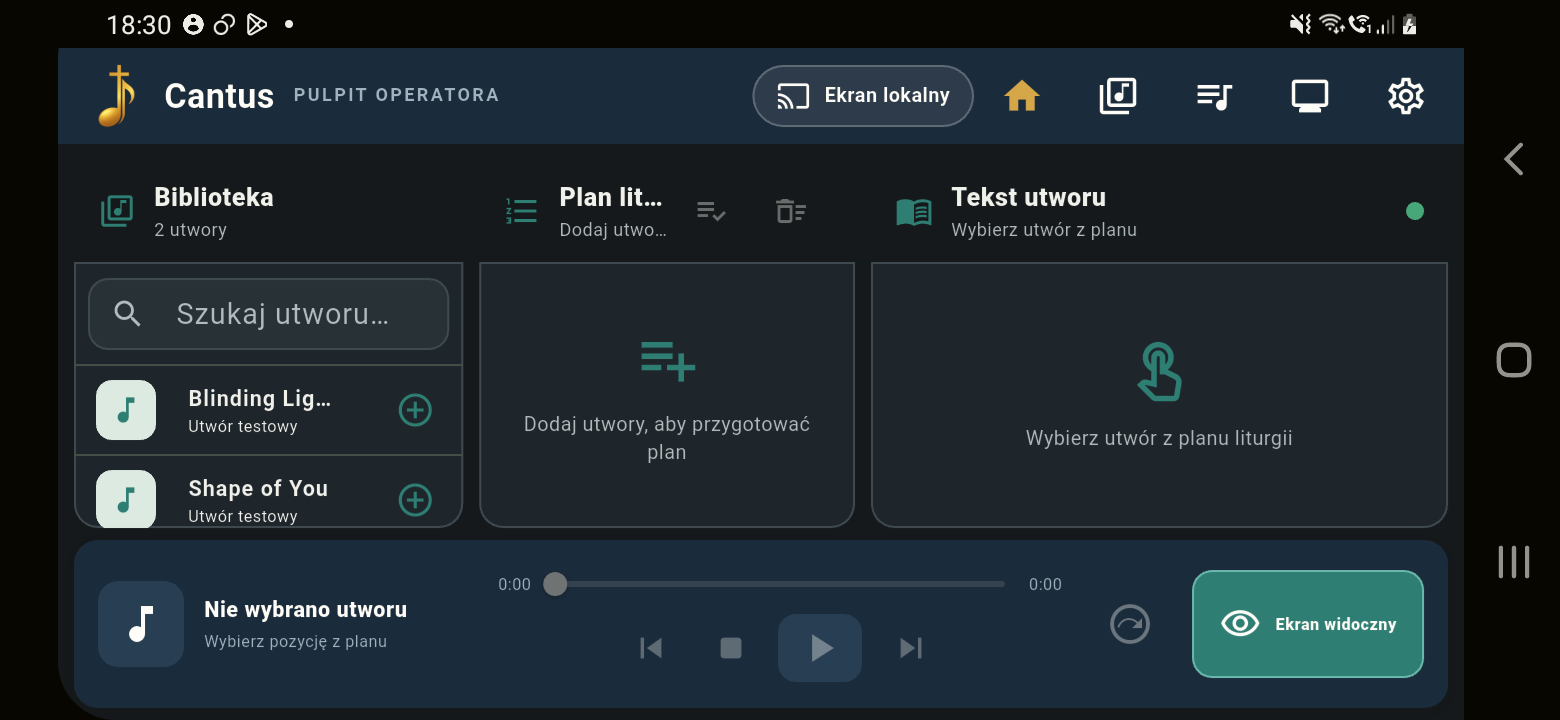Tap the Android home button

click(1514, 360)
